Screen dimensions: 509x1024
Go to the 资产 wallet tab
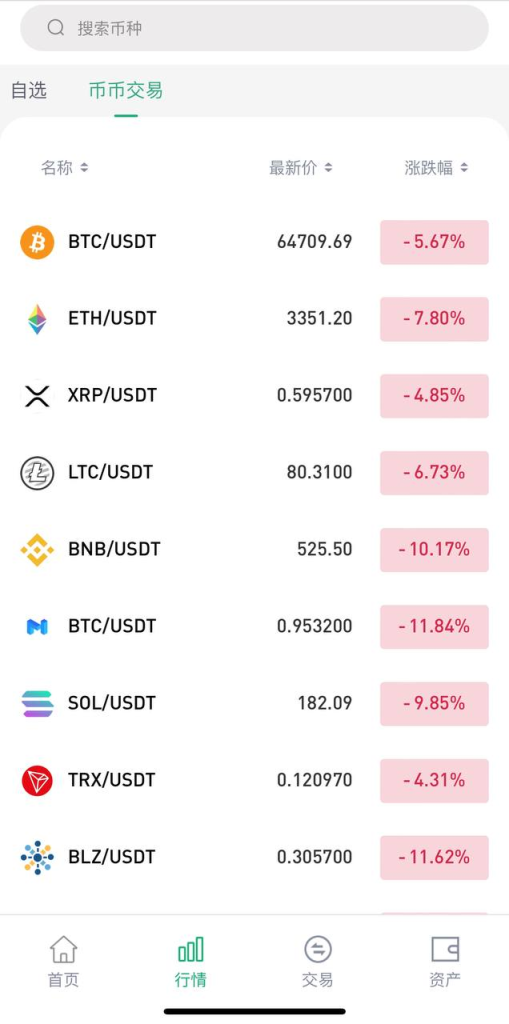445,960
